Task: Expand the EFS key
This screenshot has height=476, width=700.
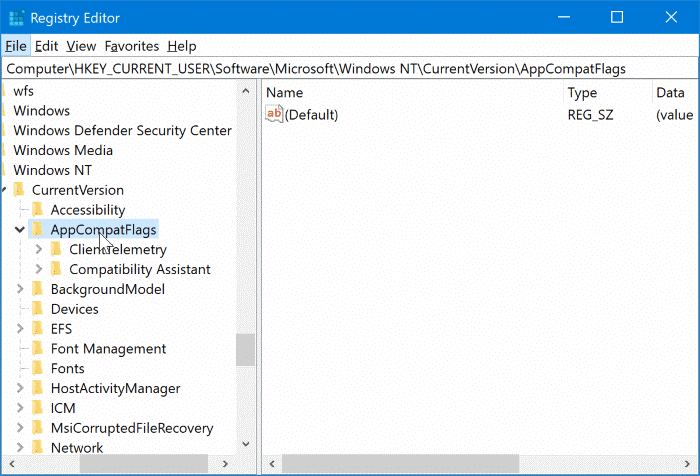Action: (x=20, y=329)
